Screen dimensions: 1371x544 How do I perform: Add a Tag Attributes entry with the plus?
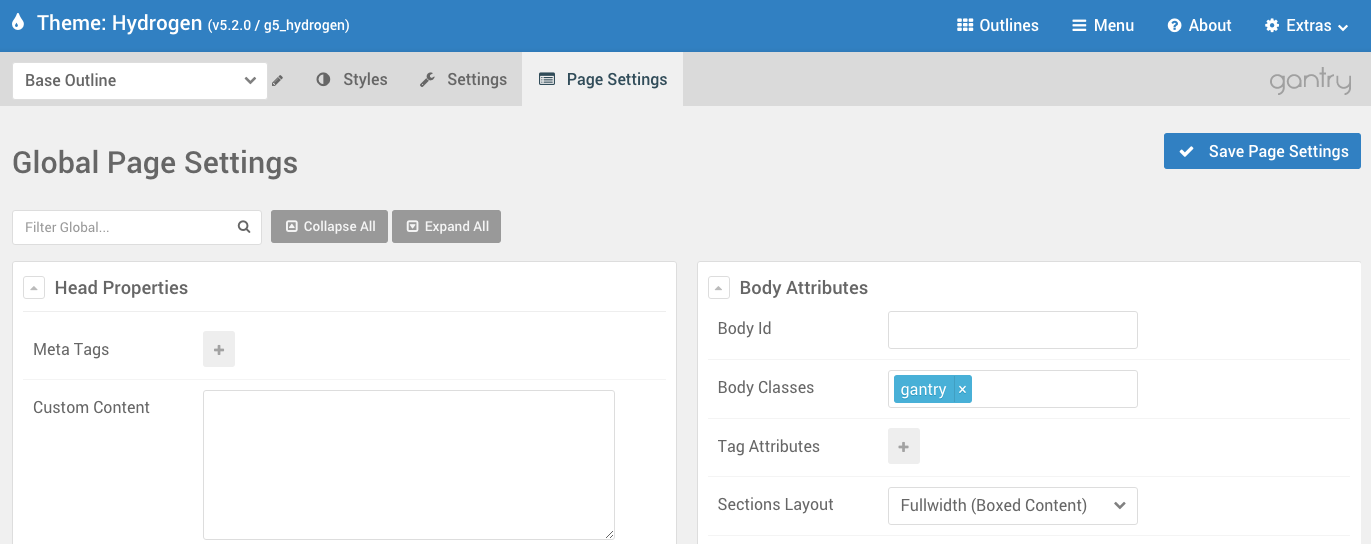pos(904,447)
